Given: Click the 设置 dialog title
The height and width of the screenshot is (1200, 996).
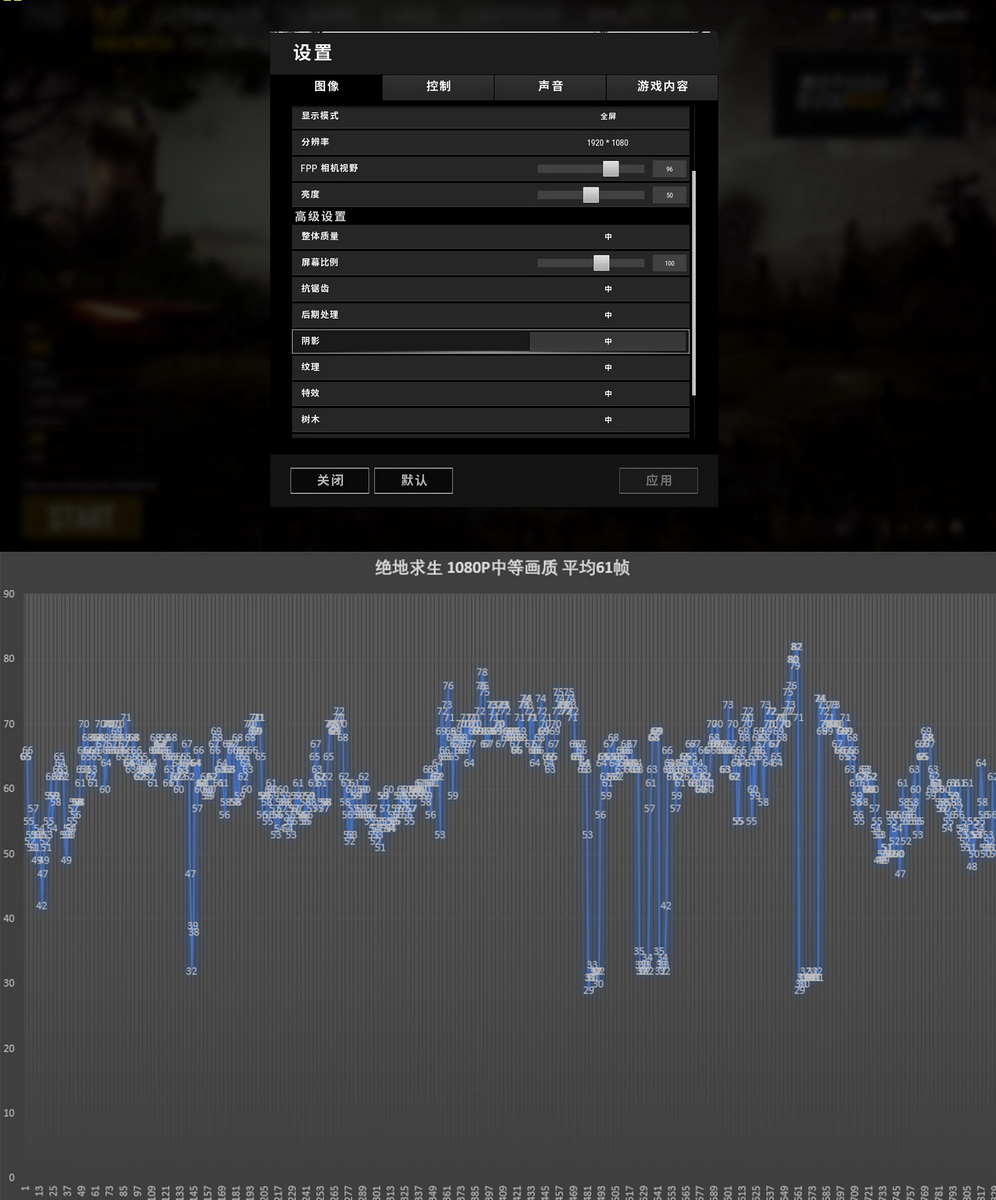Looking at the screenshot, I should (312, 53).
